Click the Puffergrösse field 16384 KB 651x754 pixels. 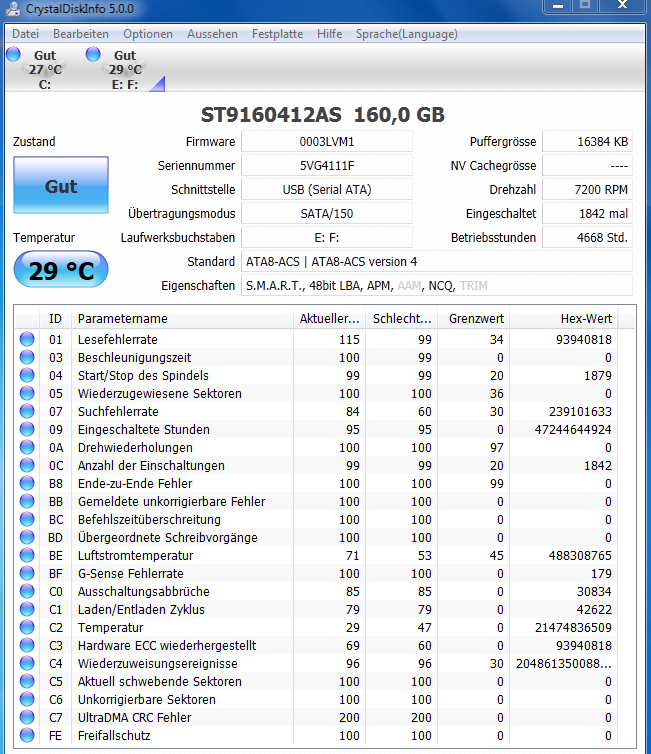point(588,141)
